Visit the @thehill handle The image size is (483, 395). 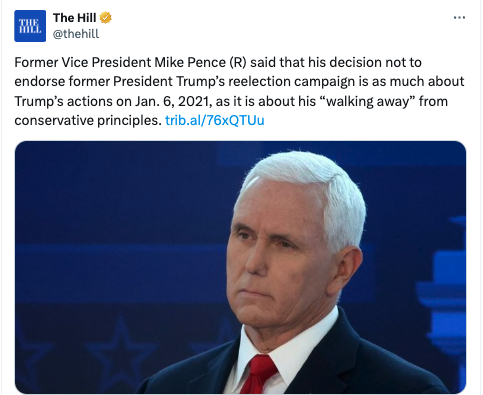click(76, 34)
